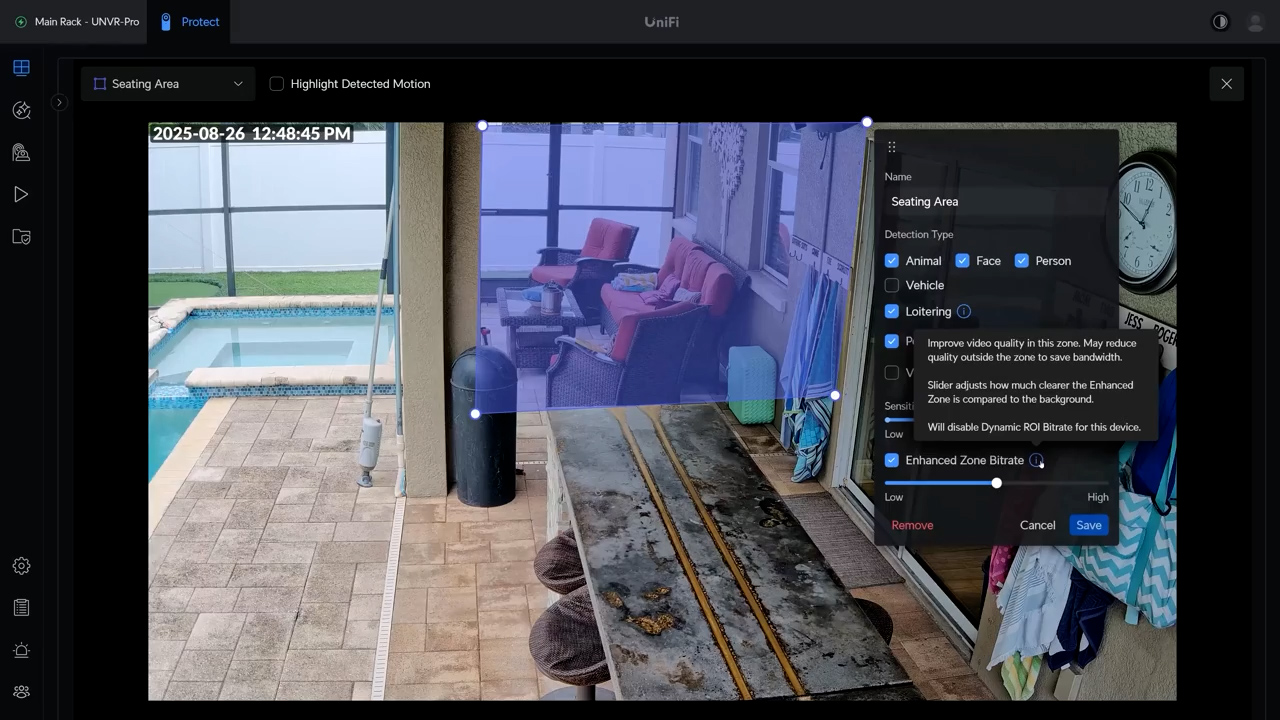1280x720 pixels.
Task: Save the zone settings
Action: pos(1088,525)
